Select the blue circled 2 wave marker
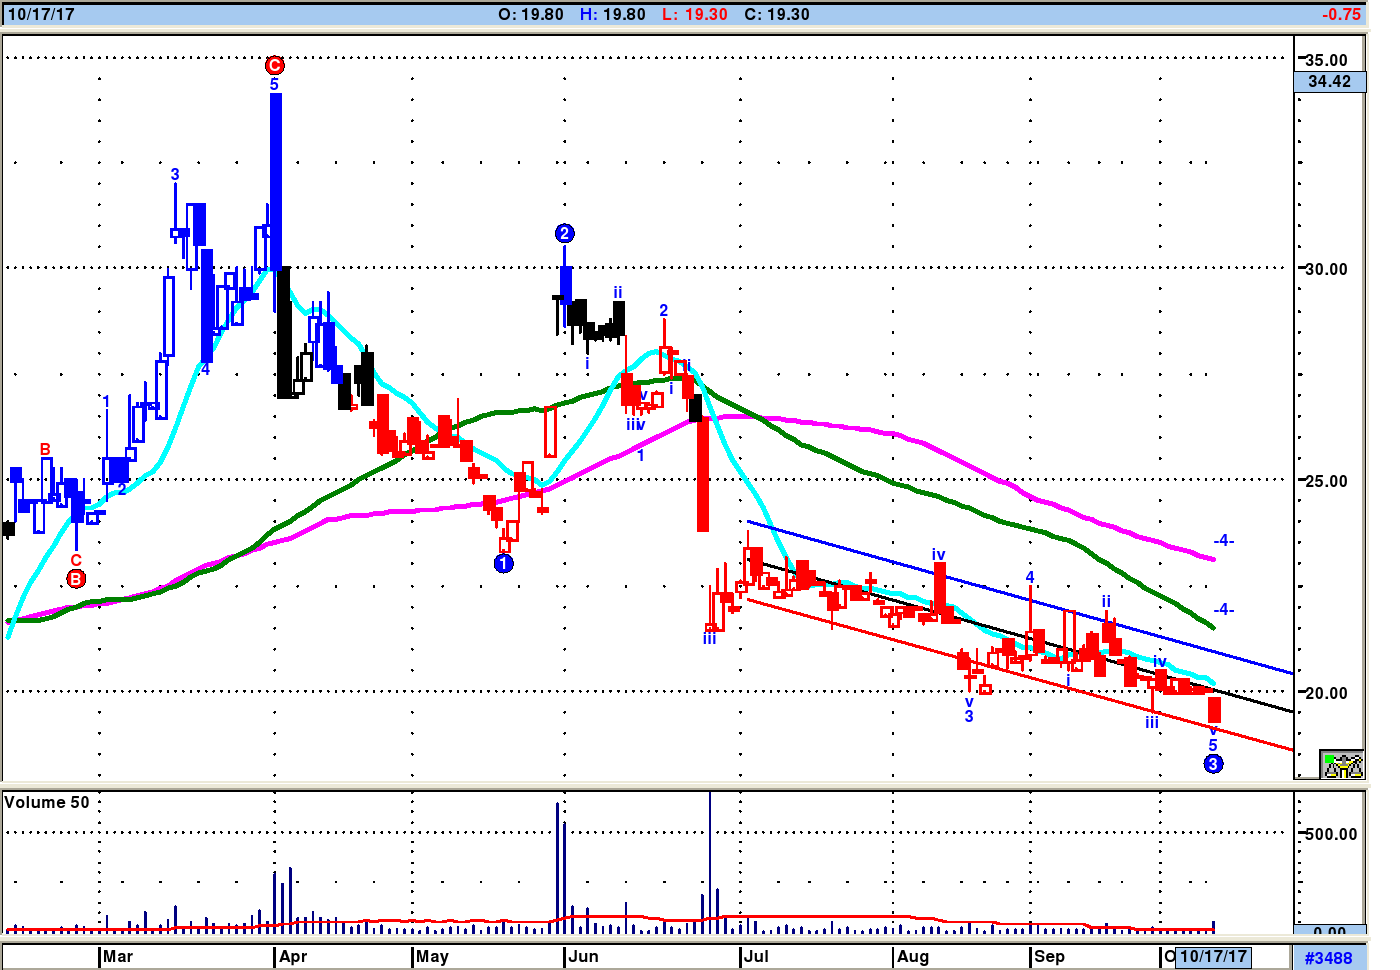The height and width of the screenshot is (970, 1400). (x=564, y=233)
